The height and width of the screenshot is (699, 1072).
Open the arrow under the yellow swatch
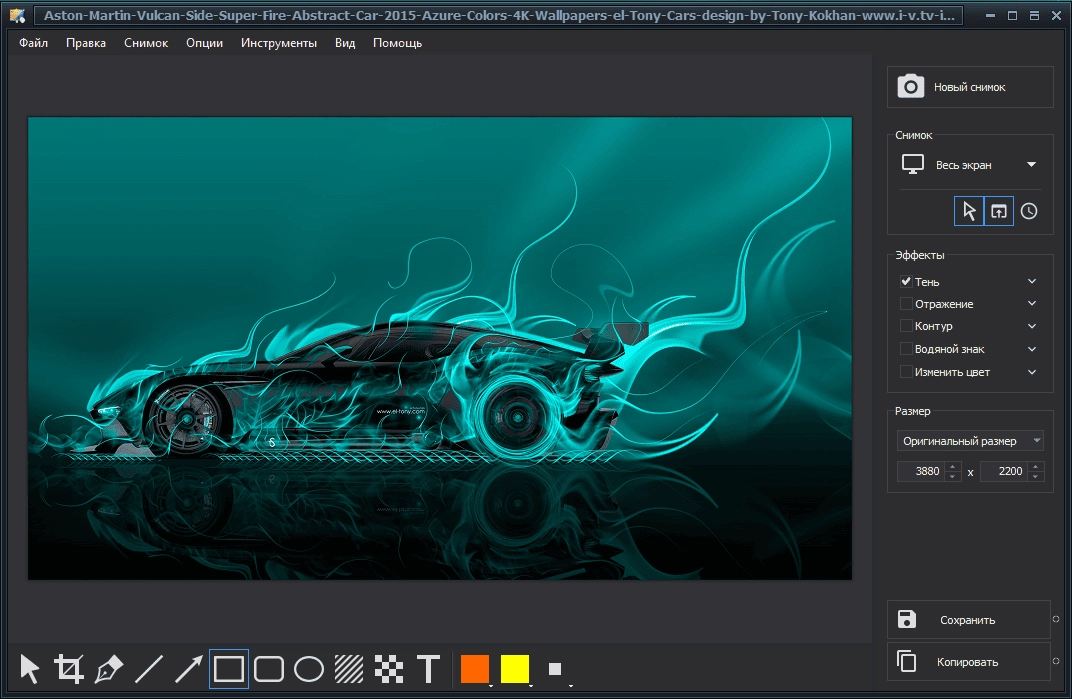pos(531,685)
